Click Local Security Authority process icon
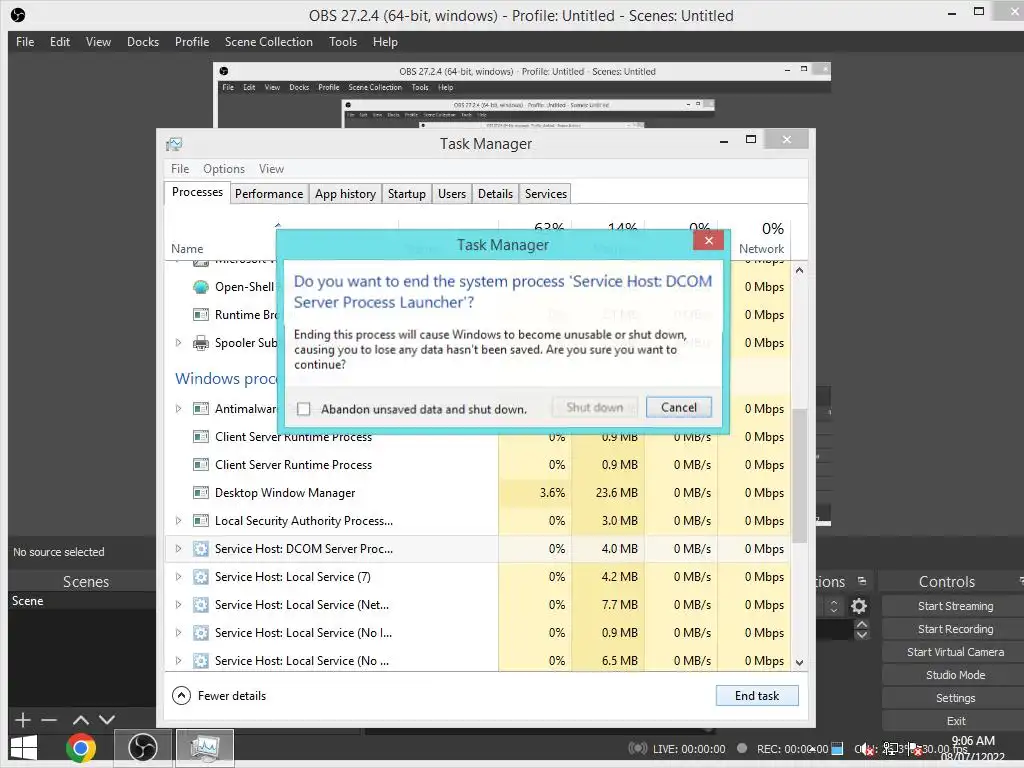1024x768 pixels. (x=201, y=520)
